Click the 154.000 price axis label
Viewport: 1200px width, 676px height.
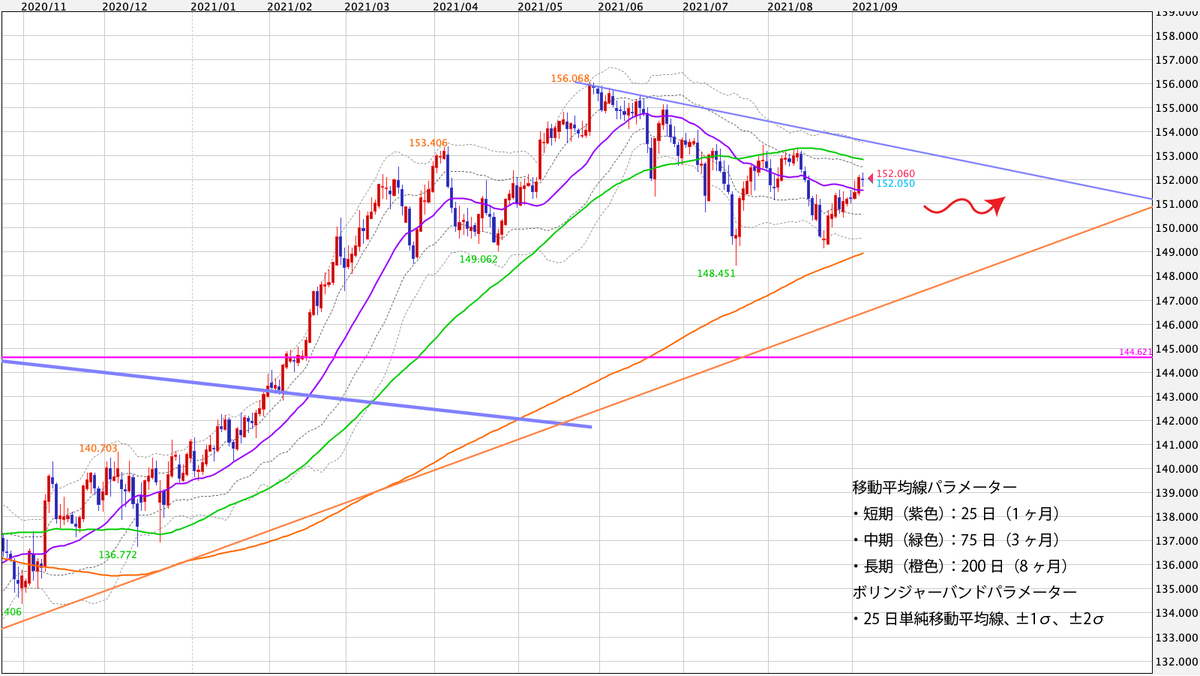coord(1176,132)
